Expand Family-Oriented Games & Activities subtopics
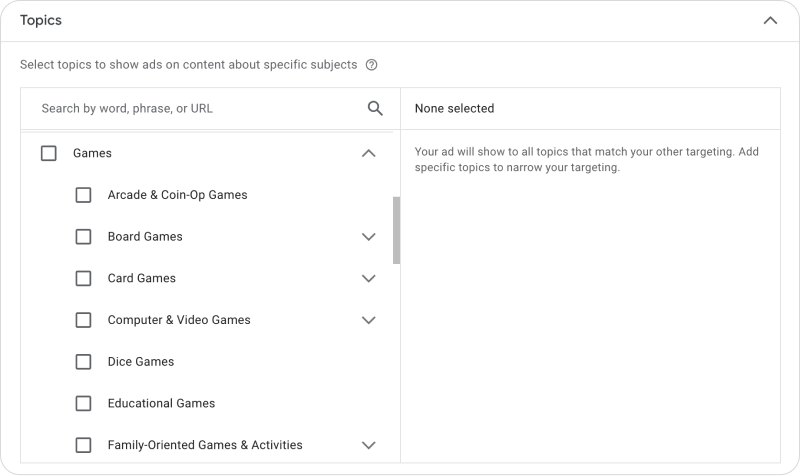The width and height of the screenshot is (800, 476). click(368, 445)
